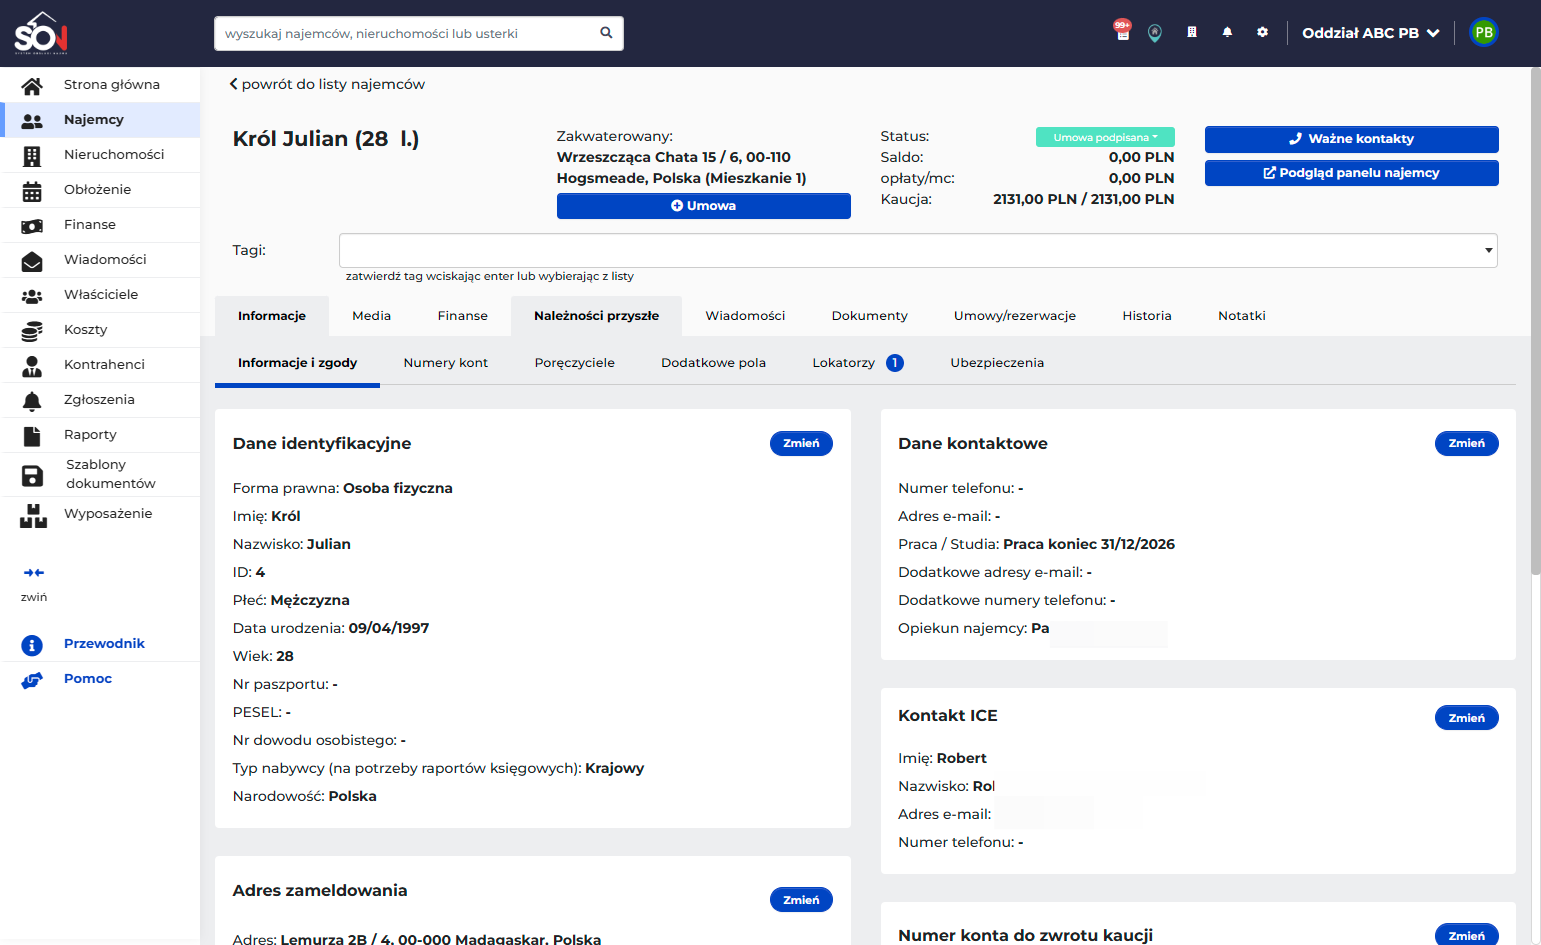Click the Kaucja value 2131,00 PLN / 2131,00 PLN

1084,199
